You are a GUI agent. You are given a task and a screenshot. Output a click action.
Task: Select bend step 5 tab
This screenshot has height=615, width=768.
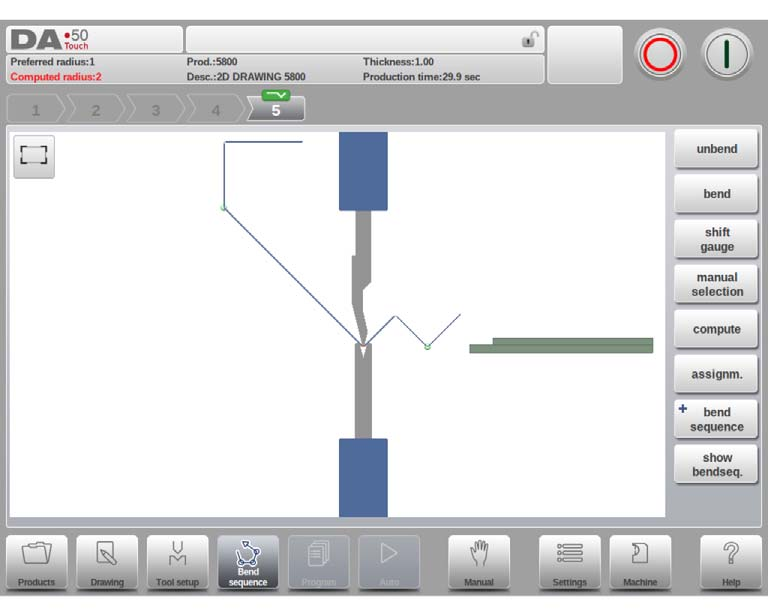[x=276, y=108]
